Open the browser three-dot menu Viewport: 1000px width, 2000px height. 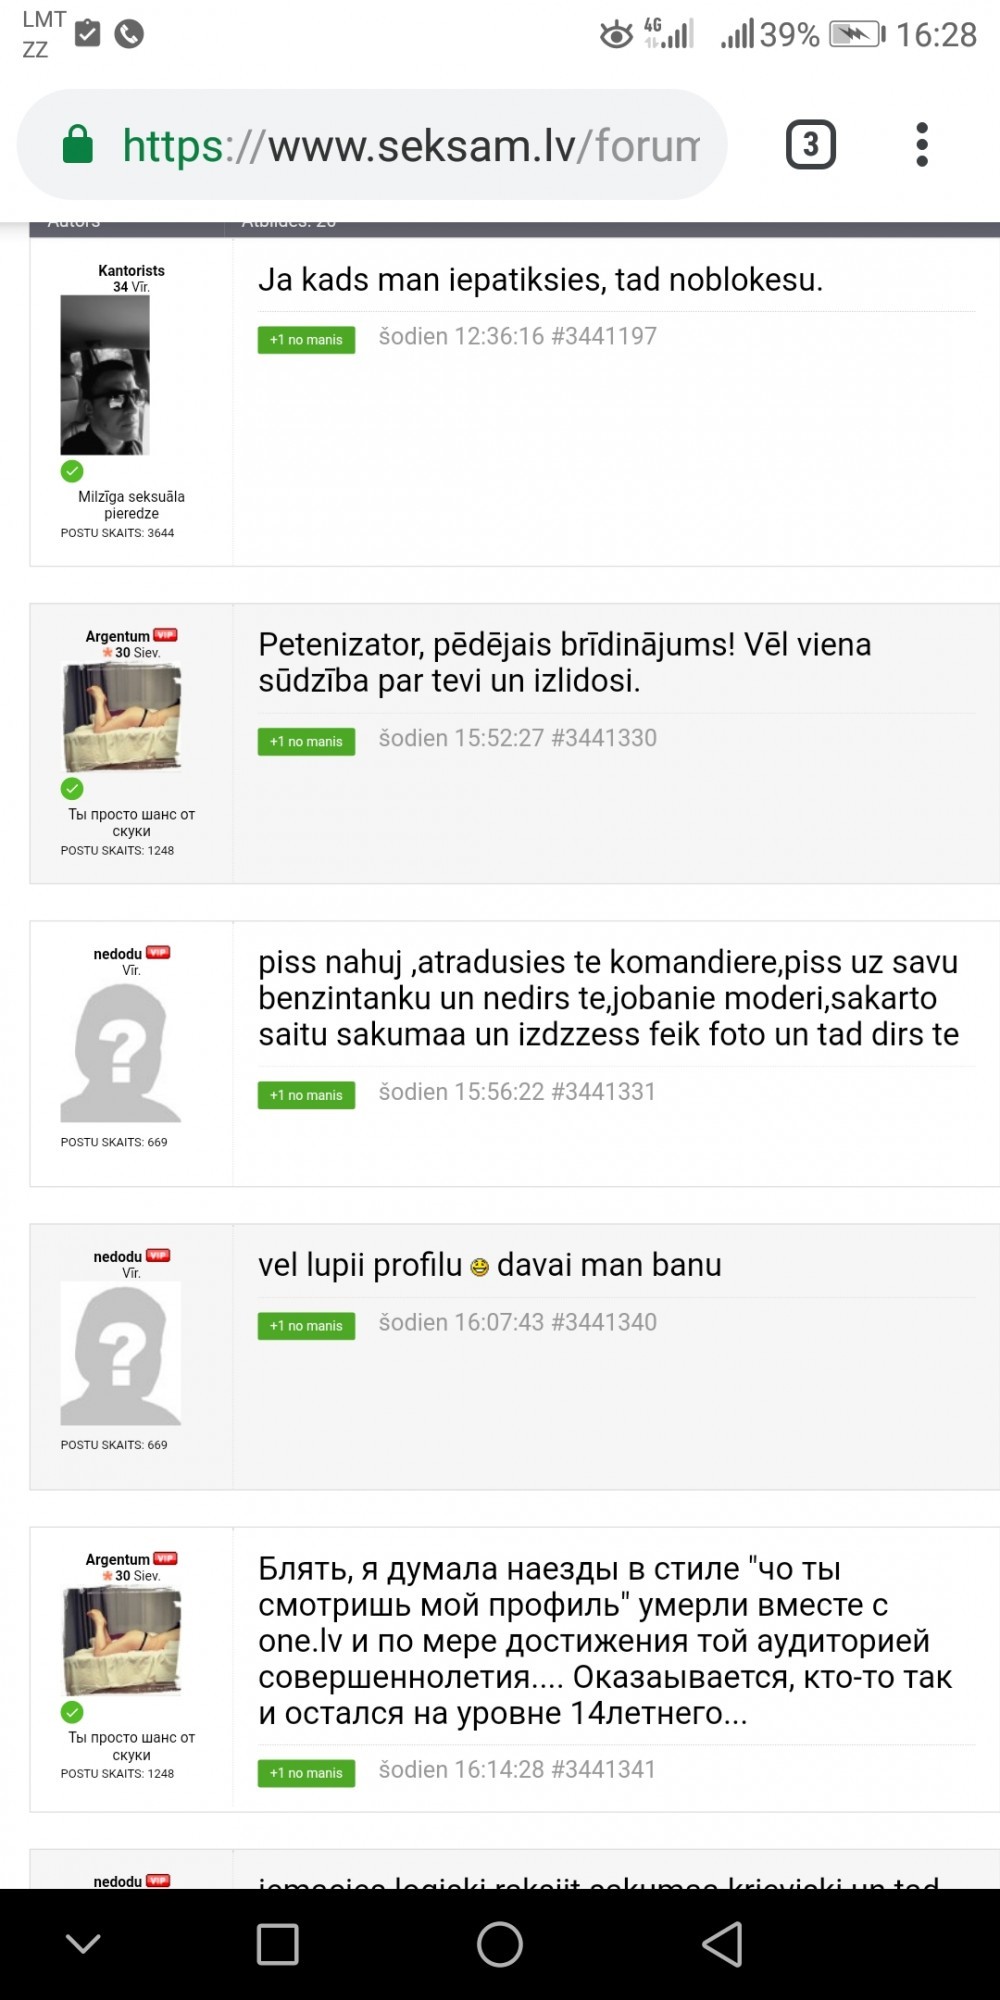tap(921, 145)
